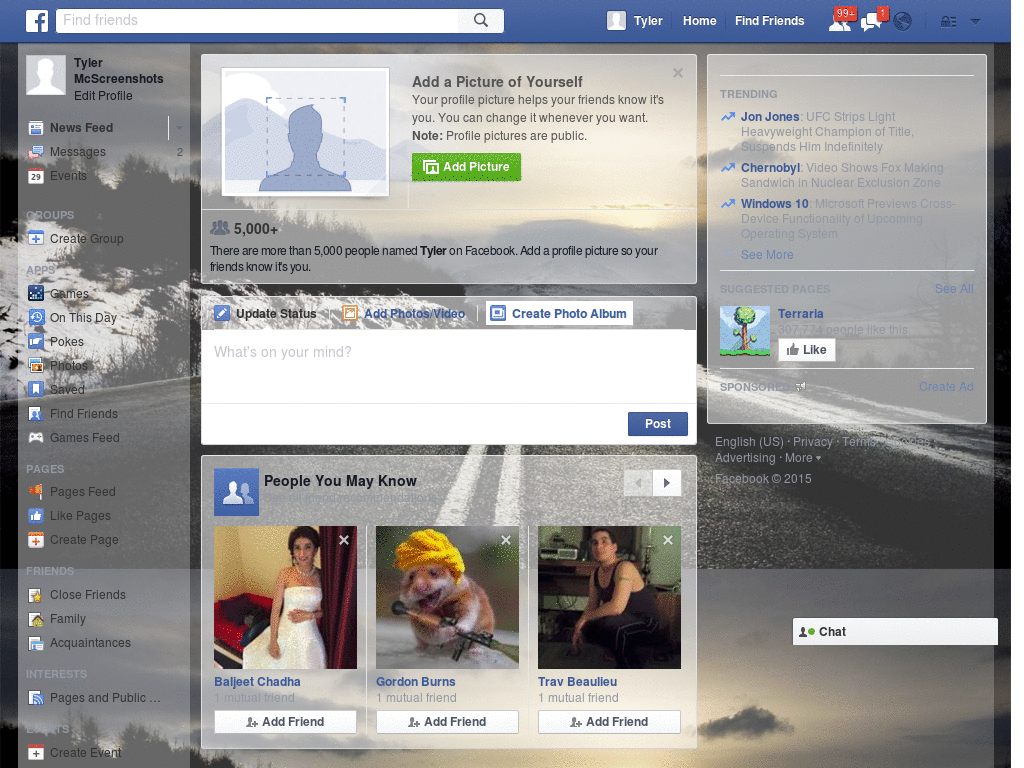The height and width of the screenshot is (768, 1024).
Task: Click Edit Profile link
Action: [x=103, y=96]
